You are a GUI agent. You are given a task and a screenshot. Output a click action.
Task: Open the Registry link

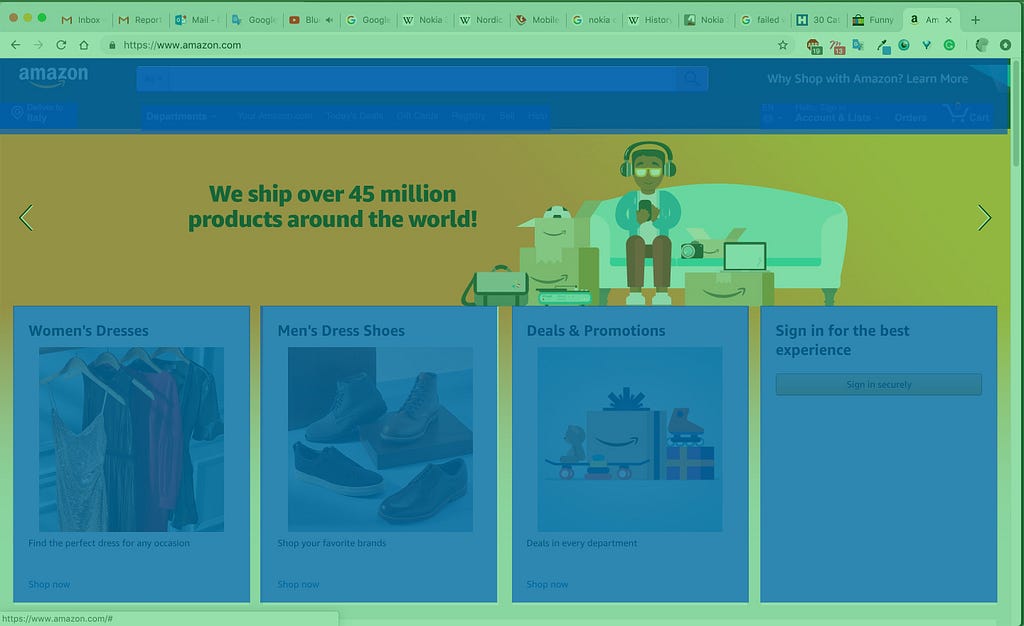point(468,116)
